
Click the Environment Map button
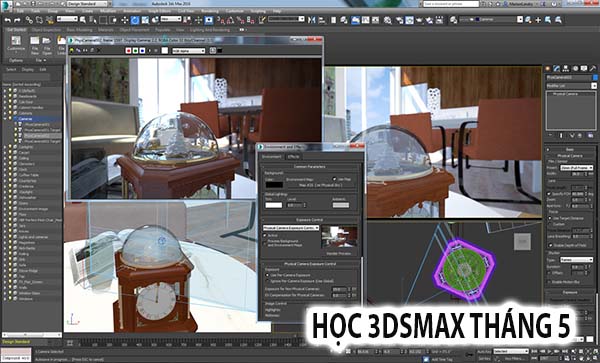pyautogui.click(x=320, y=185)
